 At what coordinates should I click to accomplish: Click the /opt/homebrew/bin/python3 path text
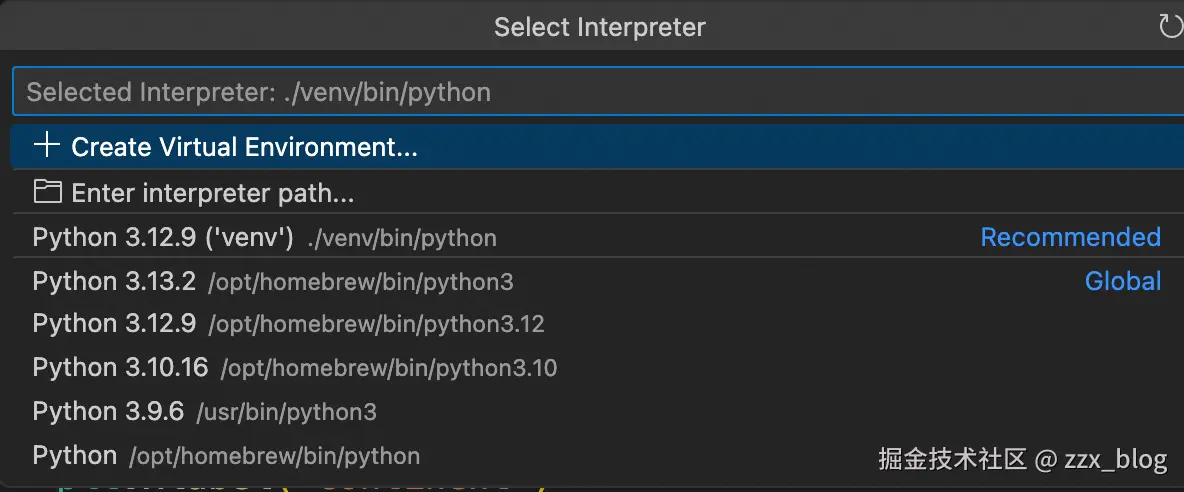tap(361, 283)
